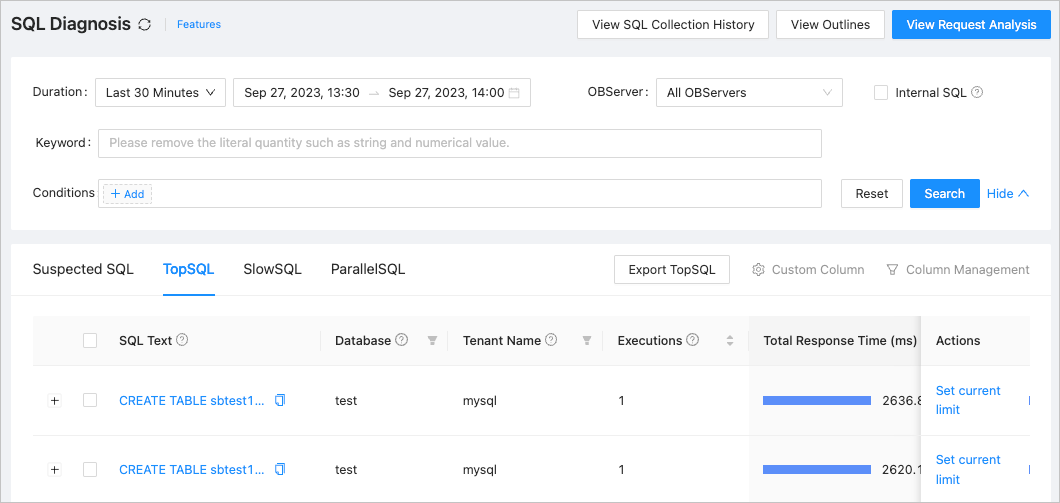Click the calendar icon in date range
This screenshot has width=1060, height=503.
pyautogui.click(x=514, y=93)
